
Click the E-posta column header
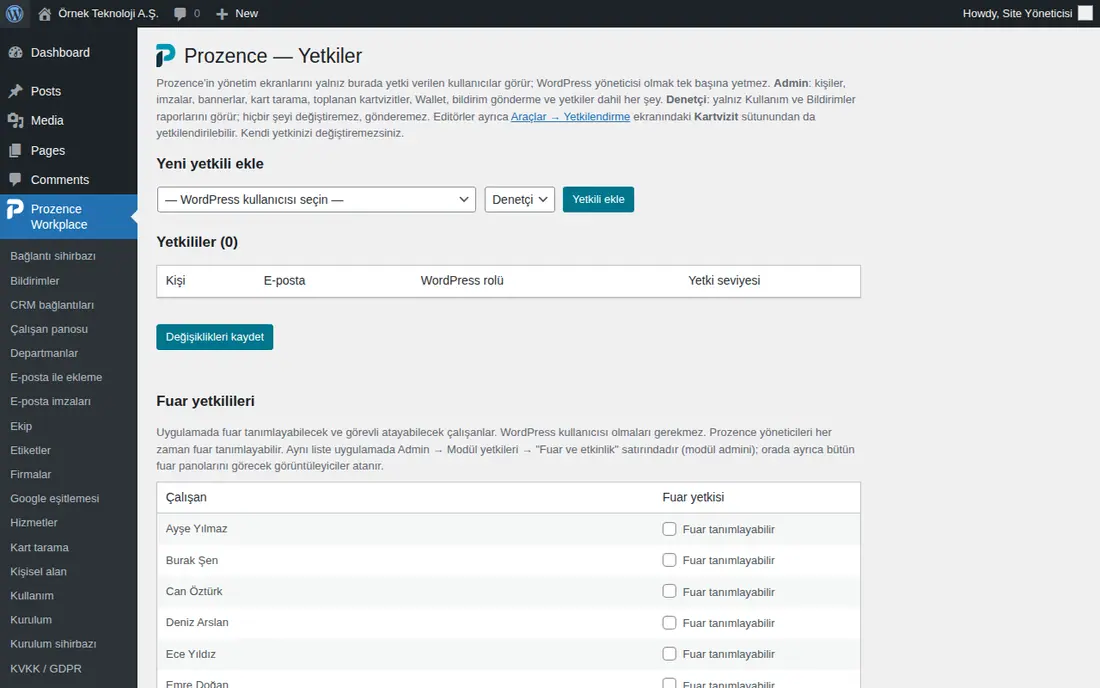pyautogui.click(x=284, y=281)
